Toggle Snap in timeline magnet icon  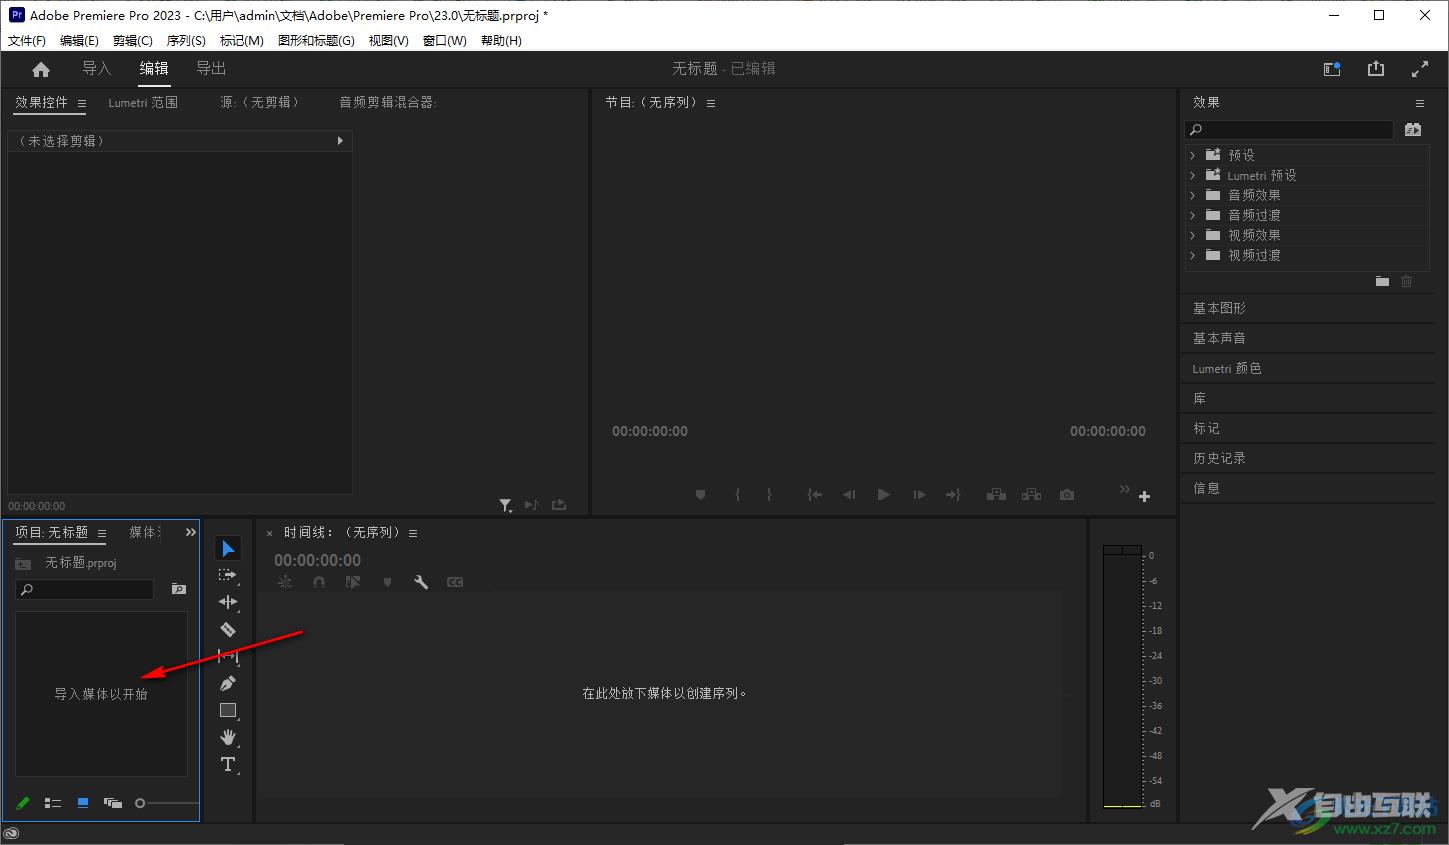319,582
